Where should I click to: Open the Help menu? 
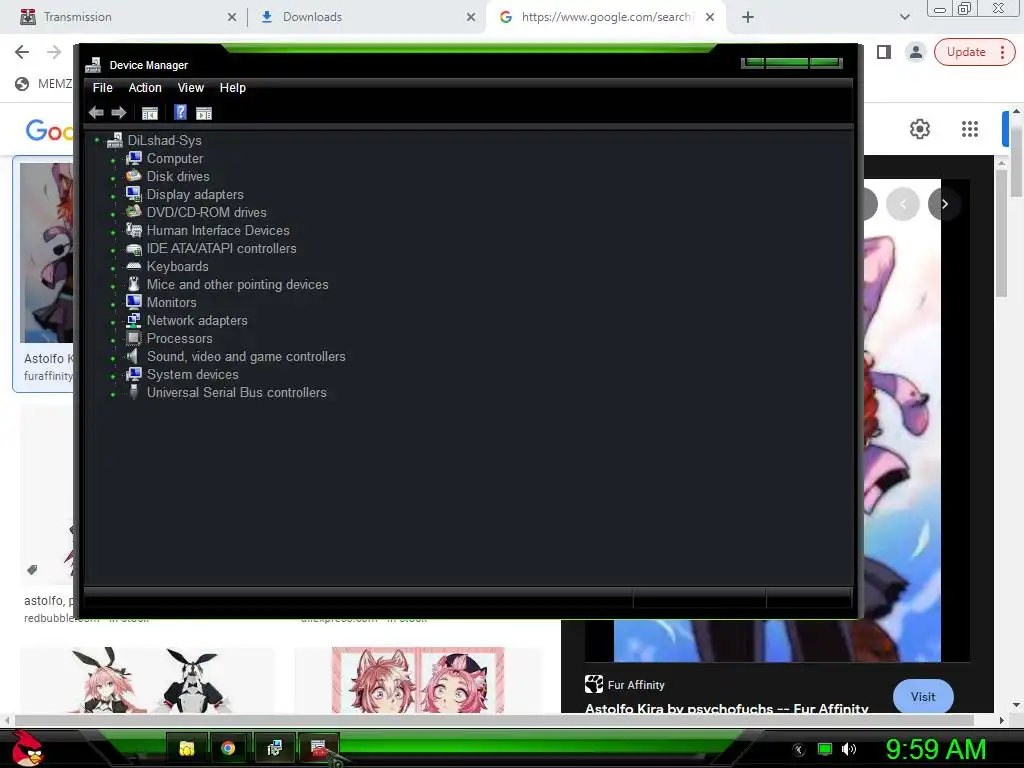click(232, 88)
